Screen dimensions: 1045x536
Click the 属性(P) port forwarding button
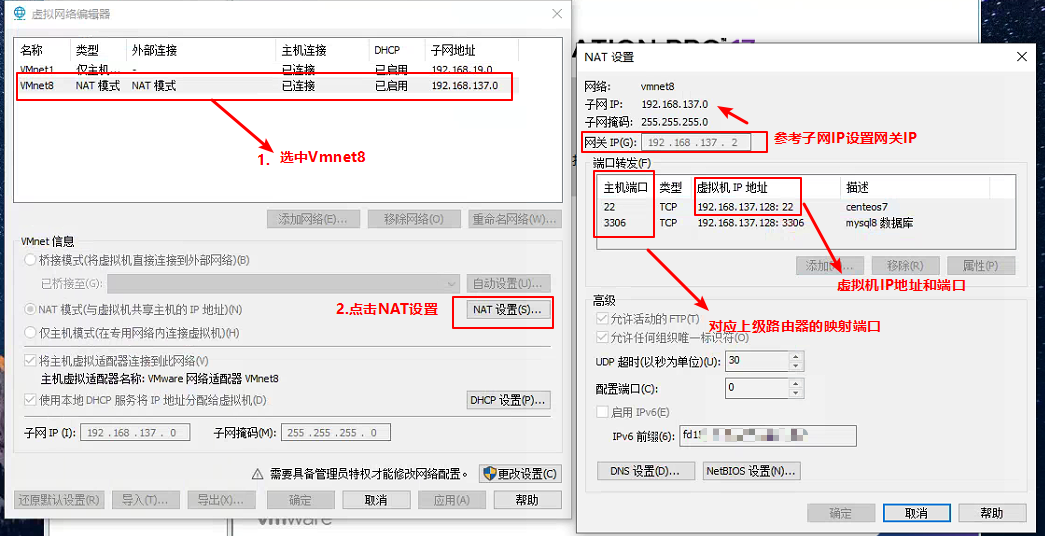[x=981, y=266]
